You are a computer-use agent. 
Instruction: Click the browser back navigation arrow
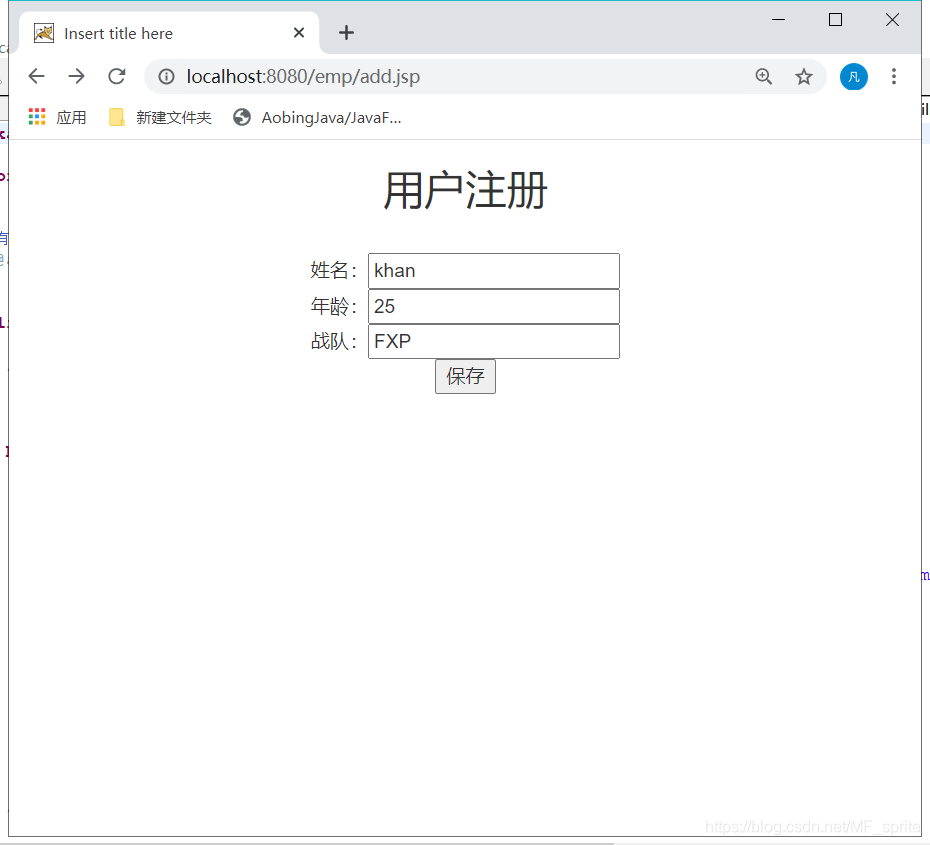pos(37,76)
